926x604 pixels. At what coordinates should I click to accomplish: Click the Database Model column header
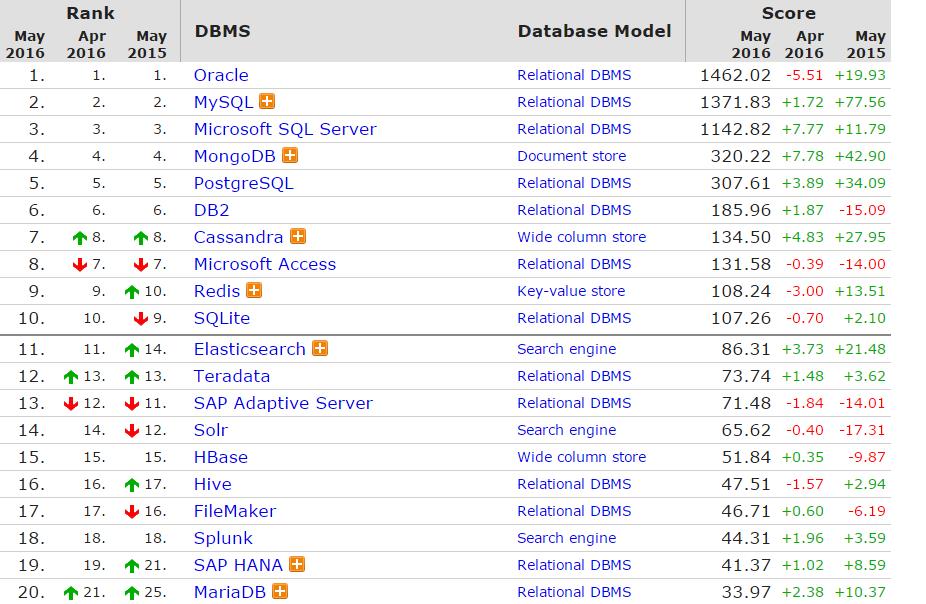click(595, 31)
